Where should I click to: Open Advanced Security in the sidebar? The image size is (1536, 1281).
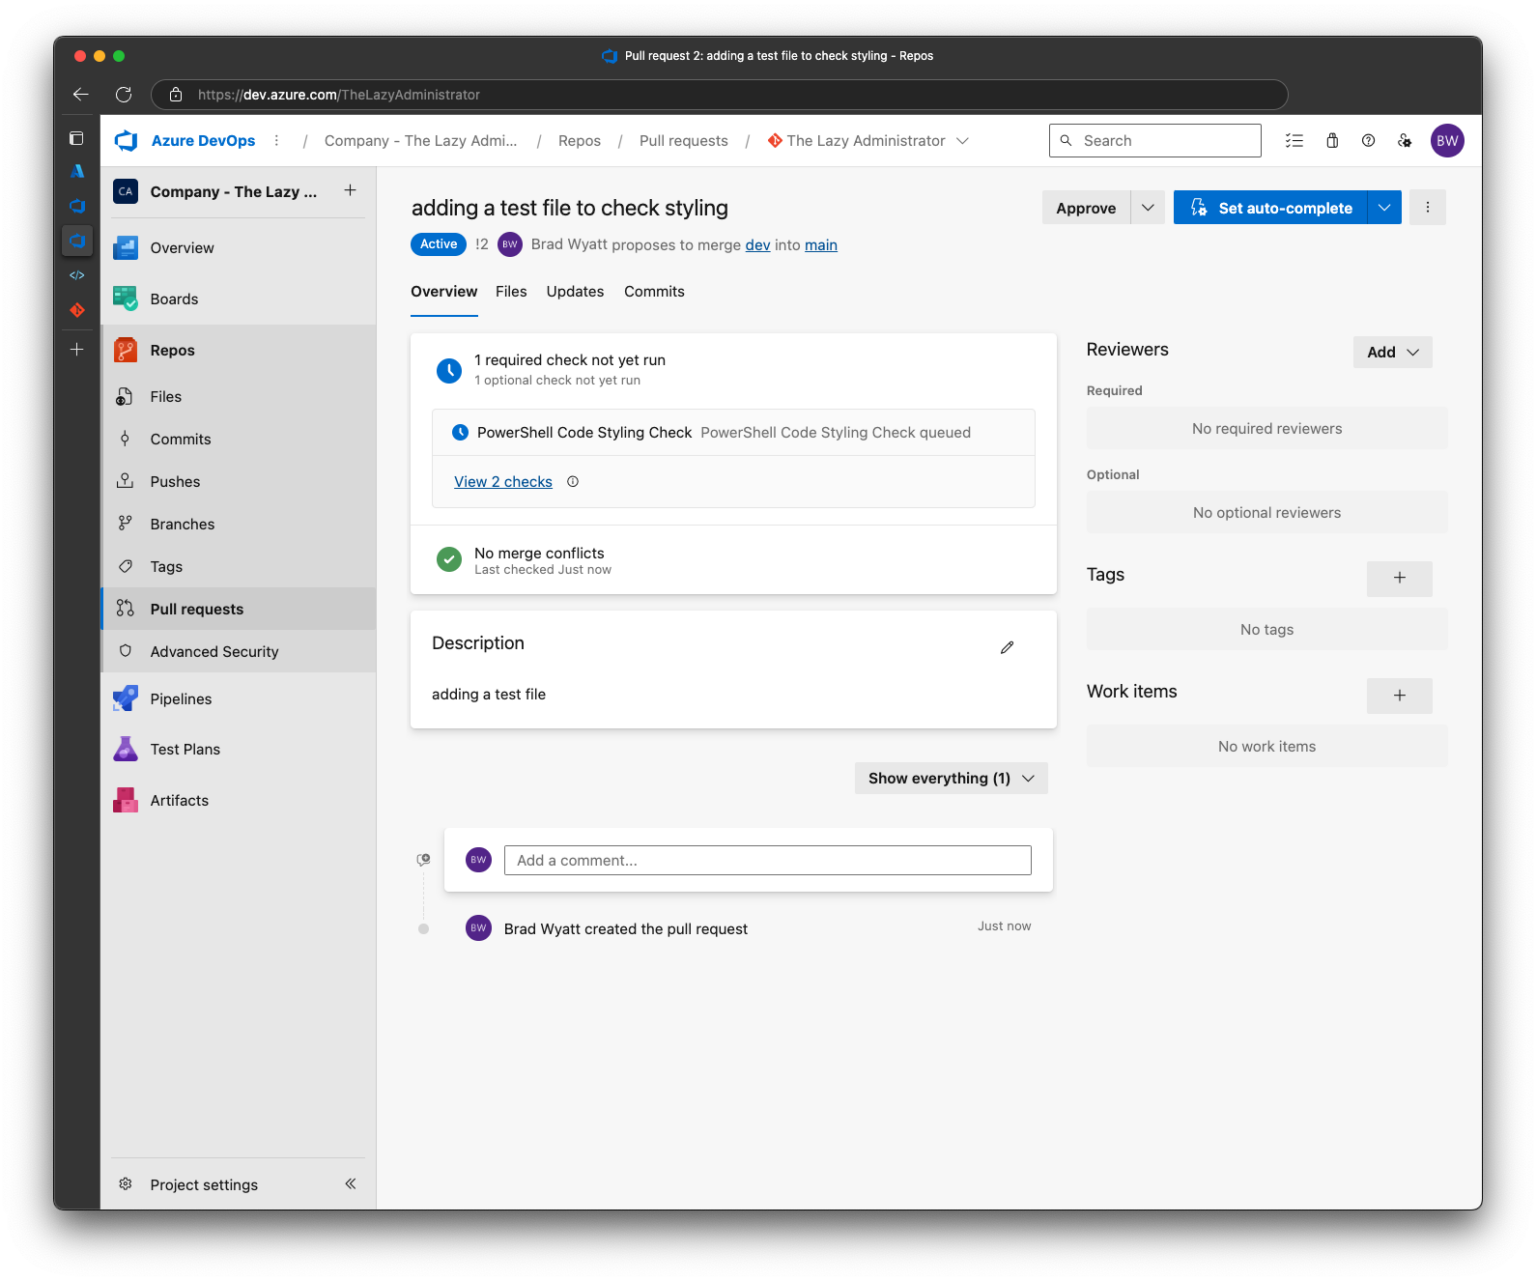pos(214,652)
